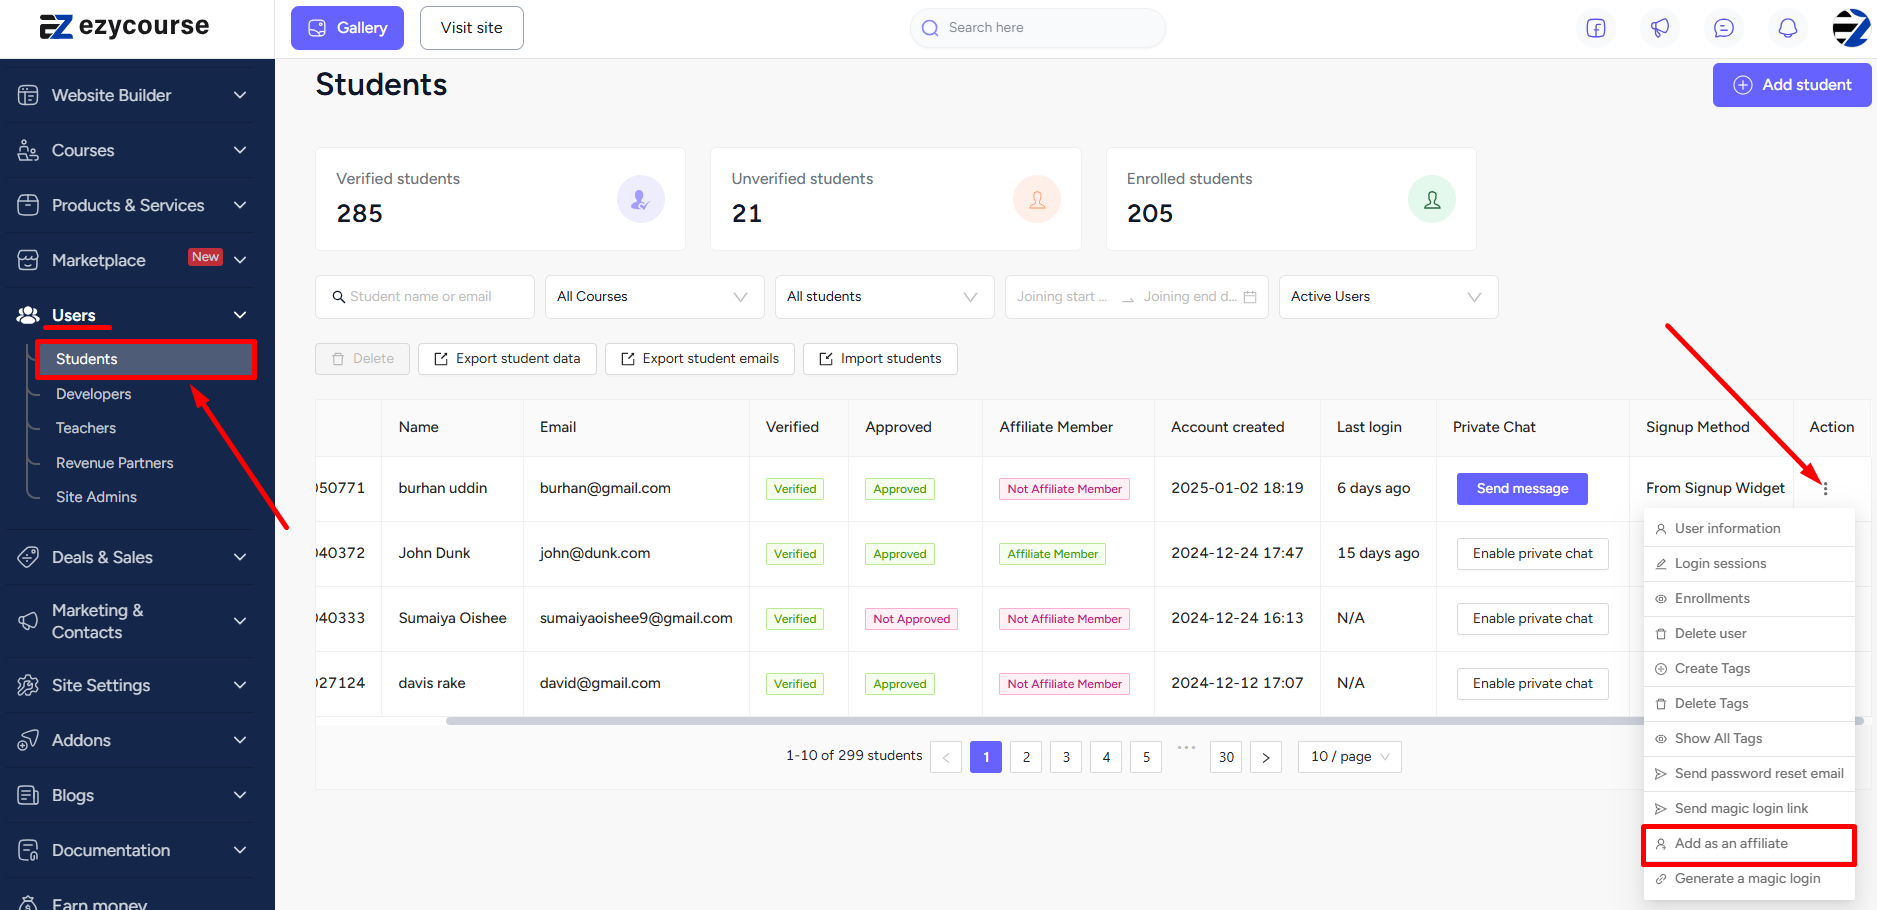Click the Users group icon
Image resolution: width=1877 pixels, height=910 pixels.
click(x=28, y=315)
